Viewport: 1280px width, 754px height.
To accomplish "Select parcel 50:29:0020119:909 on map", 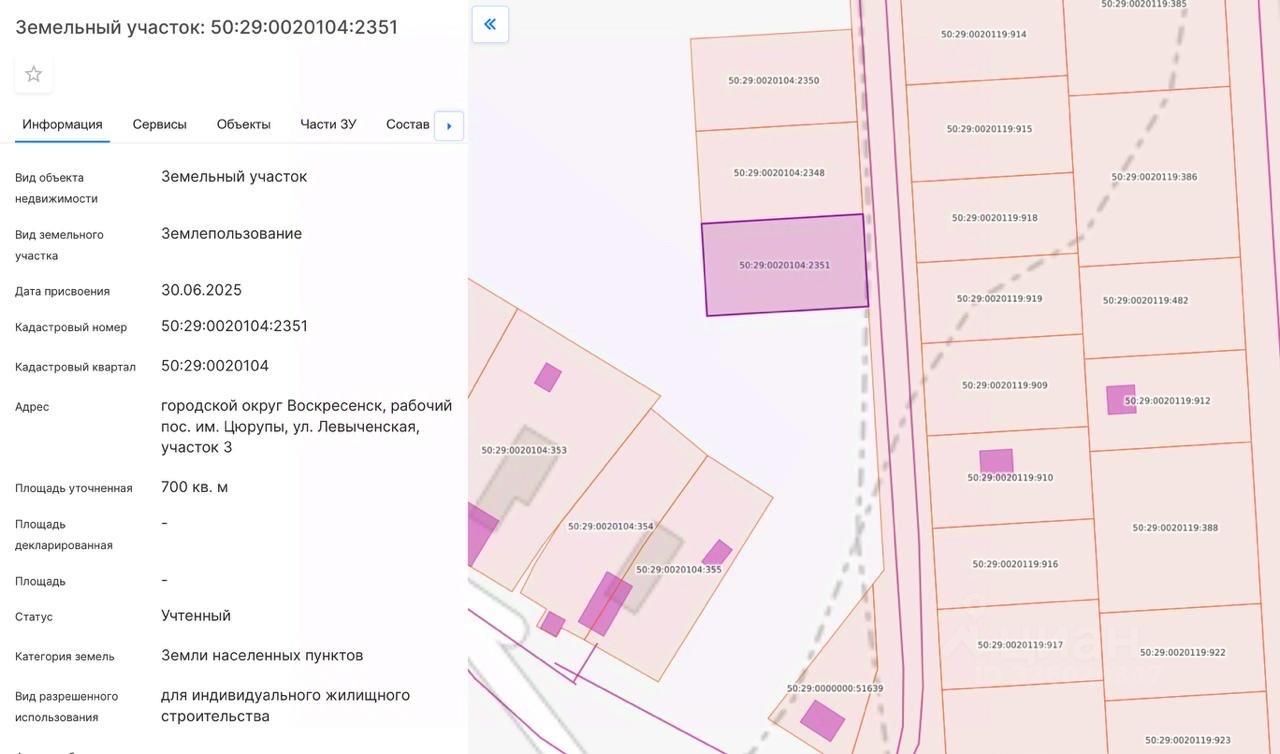I will tap(1005, 385).
